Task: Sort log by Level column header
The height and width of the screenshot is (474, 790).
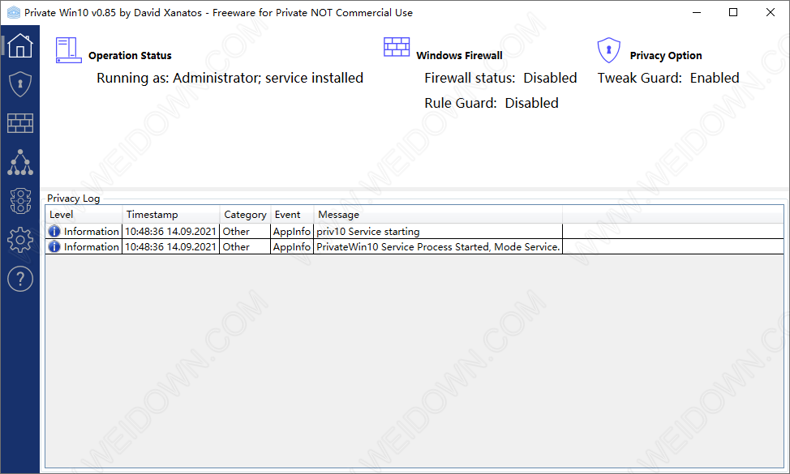Action: pos(84,215)
